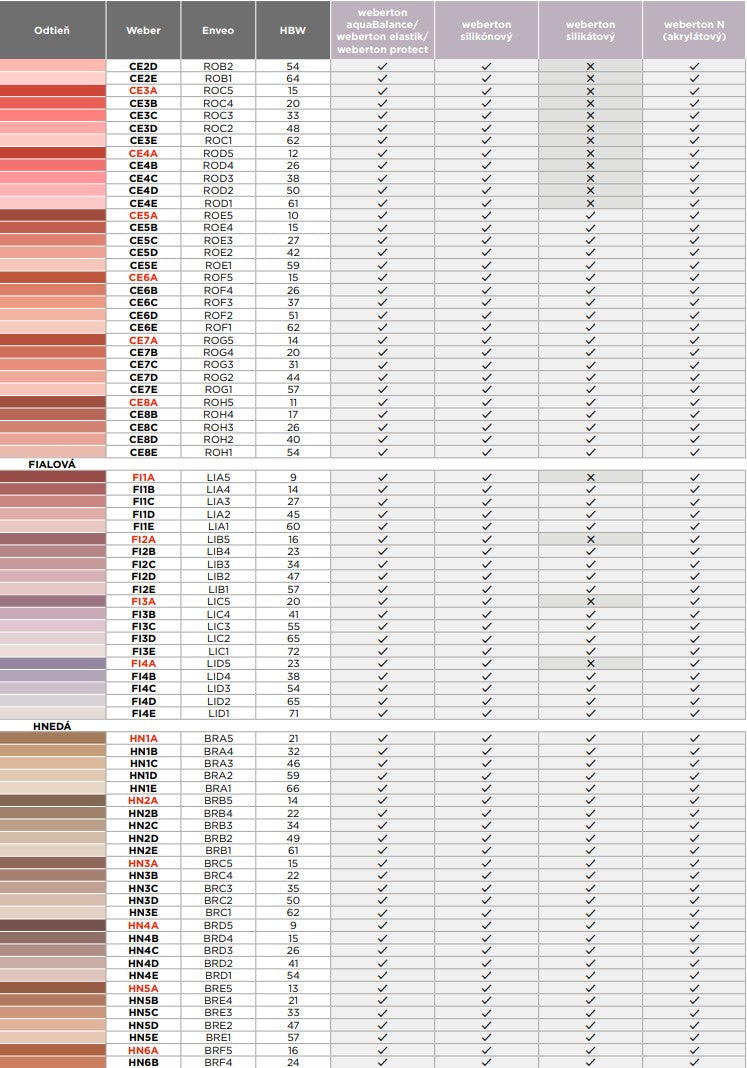Click akrylátový checkmark in row CE8E
The height and width of the screenshot is (1068, 747).
coord(695,452)
